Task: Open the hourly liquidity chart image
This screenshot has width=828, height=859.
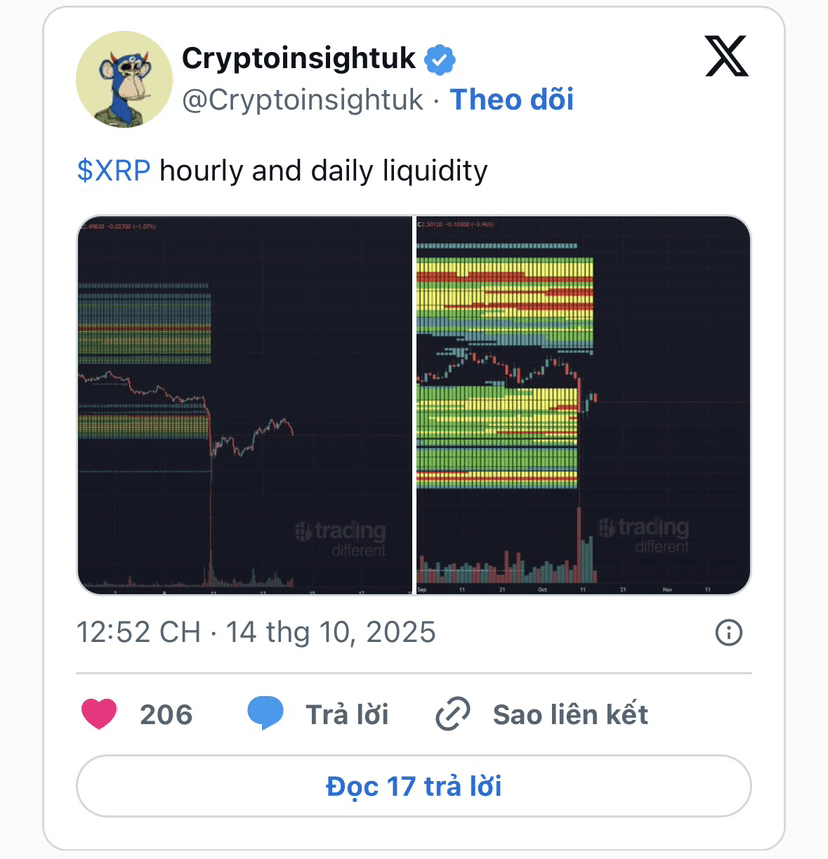Action: click(244, 405)
